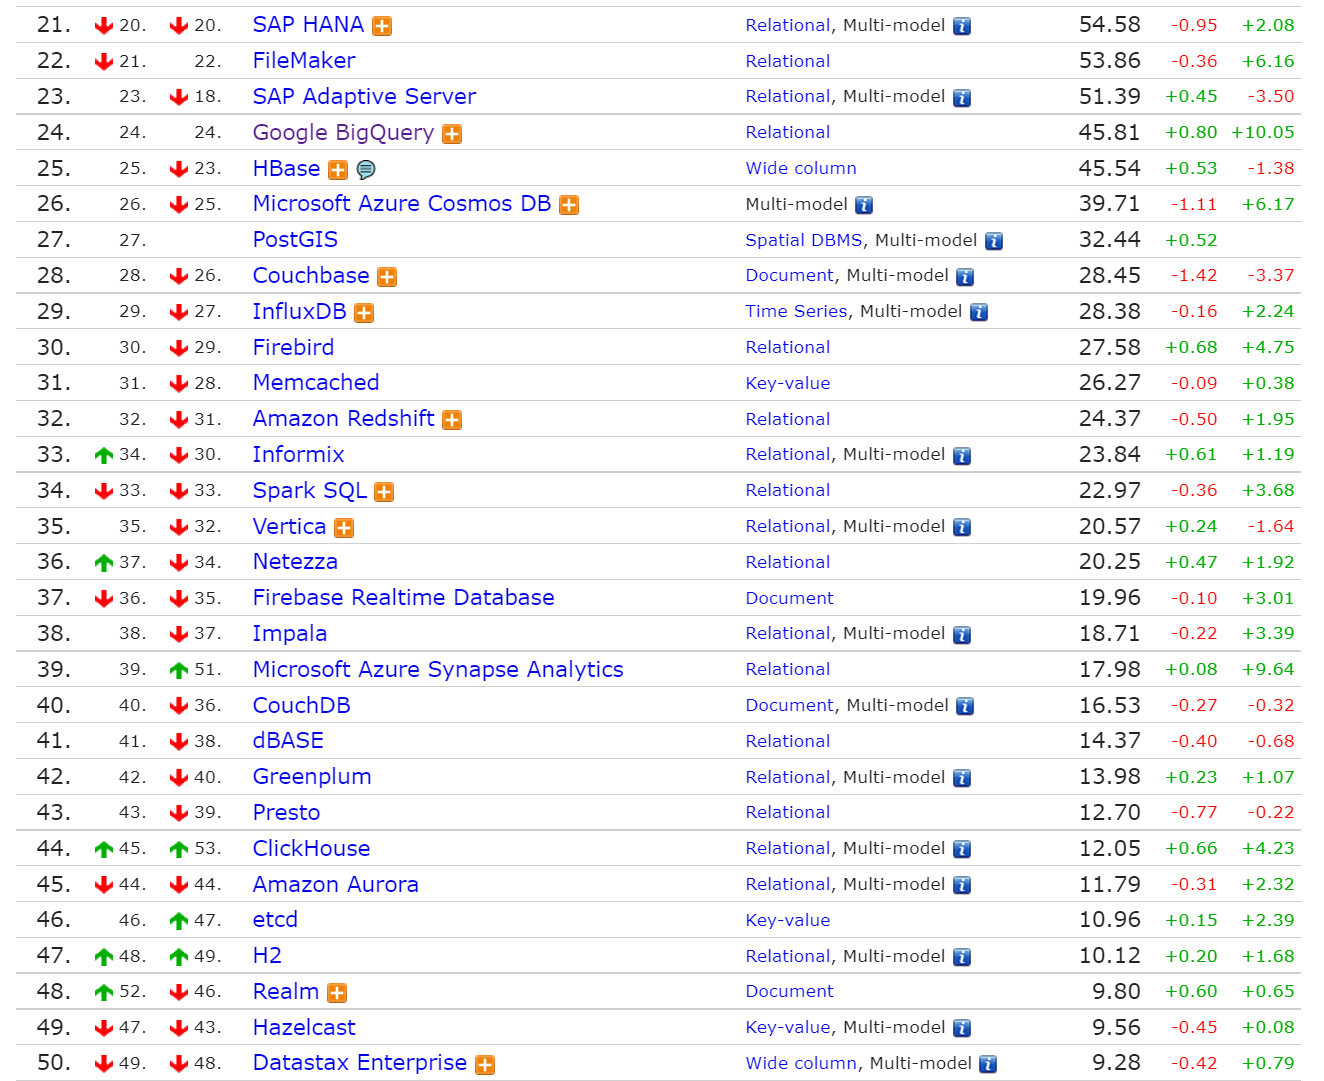The height and width of the screenshot is (1081, 1324).
Task: Click the plus icon beside Amazon Redshift
Action: pyautogui.click(x=452, y=420)
